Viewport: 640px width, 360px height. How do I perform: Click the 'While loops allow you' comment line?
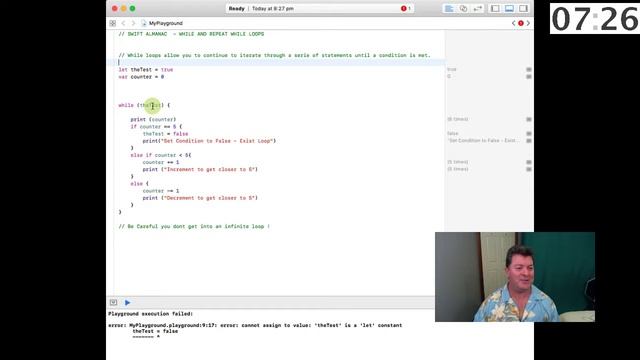(x=274, y=56)
